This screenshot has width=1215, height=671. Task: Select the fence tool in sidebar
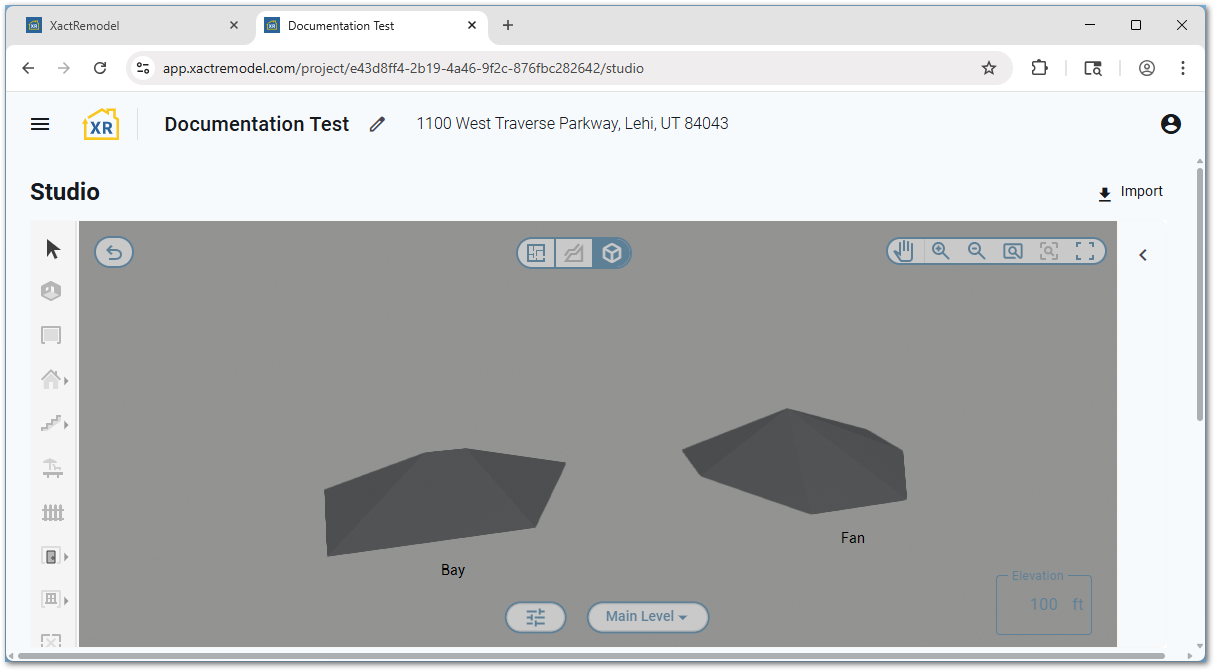(x=52, y=512)
